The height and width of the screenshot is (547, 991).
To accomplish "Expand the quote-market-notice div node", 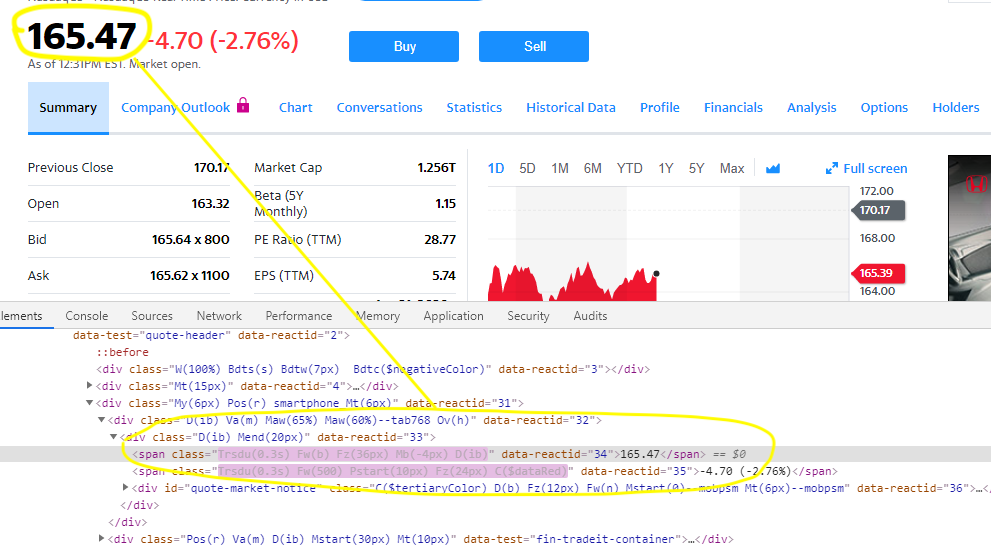I will (x=125, y=488).
